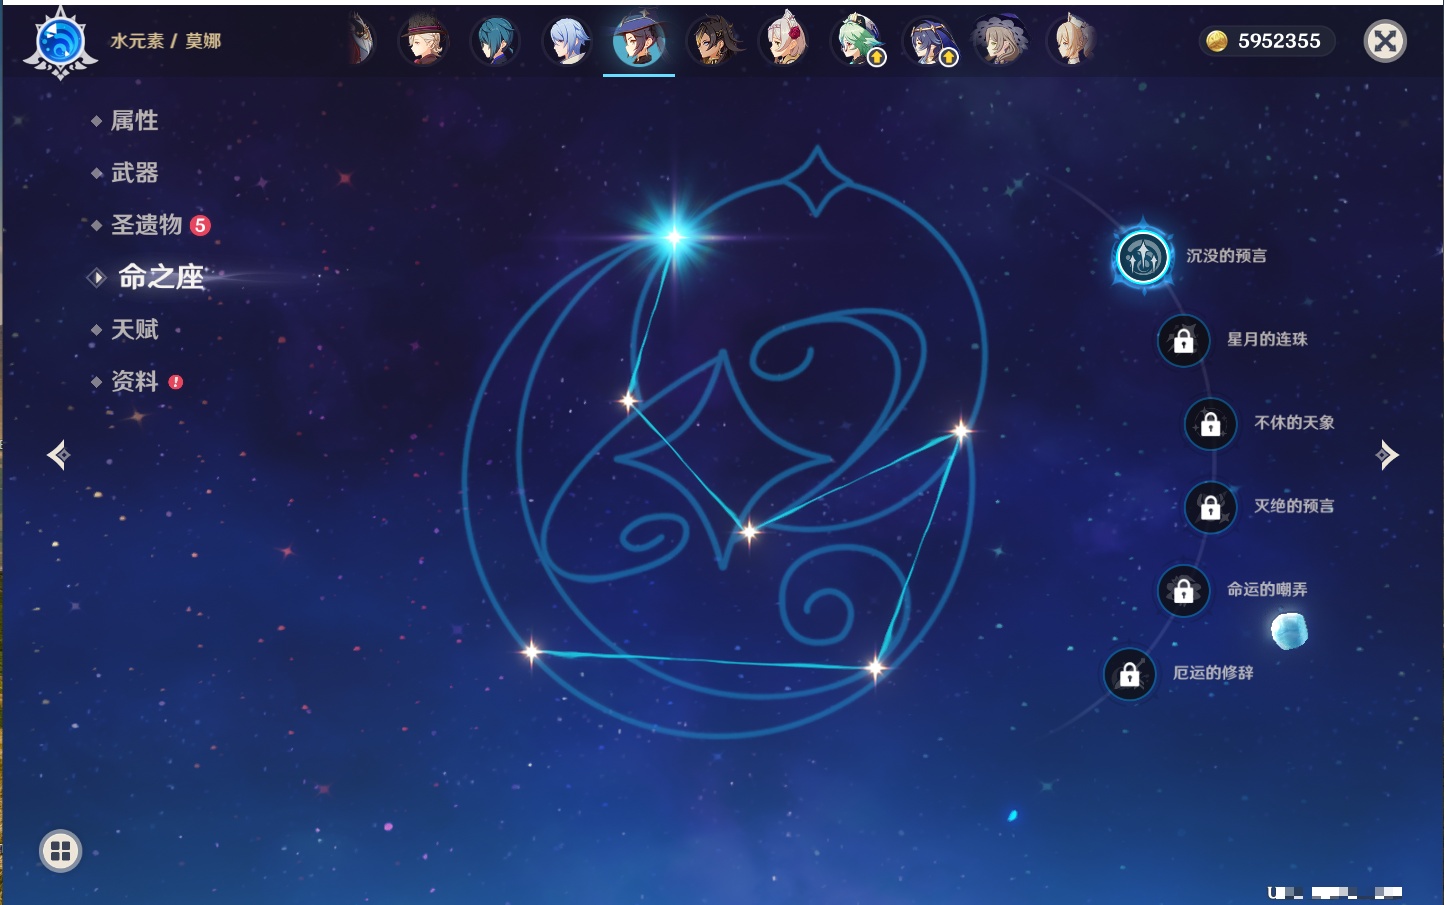Select the dark teal-haired character avatar
The width and height of the screenshot is (1444, 905).
(x=495, y=41)
